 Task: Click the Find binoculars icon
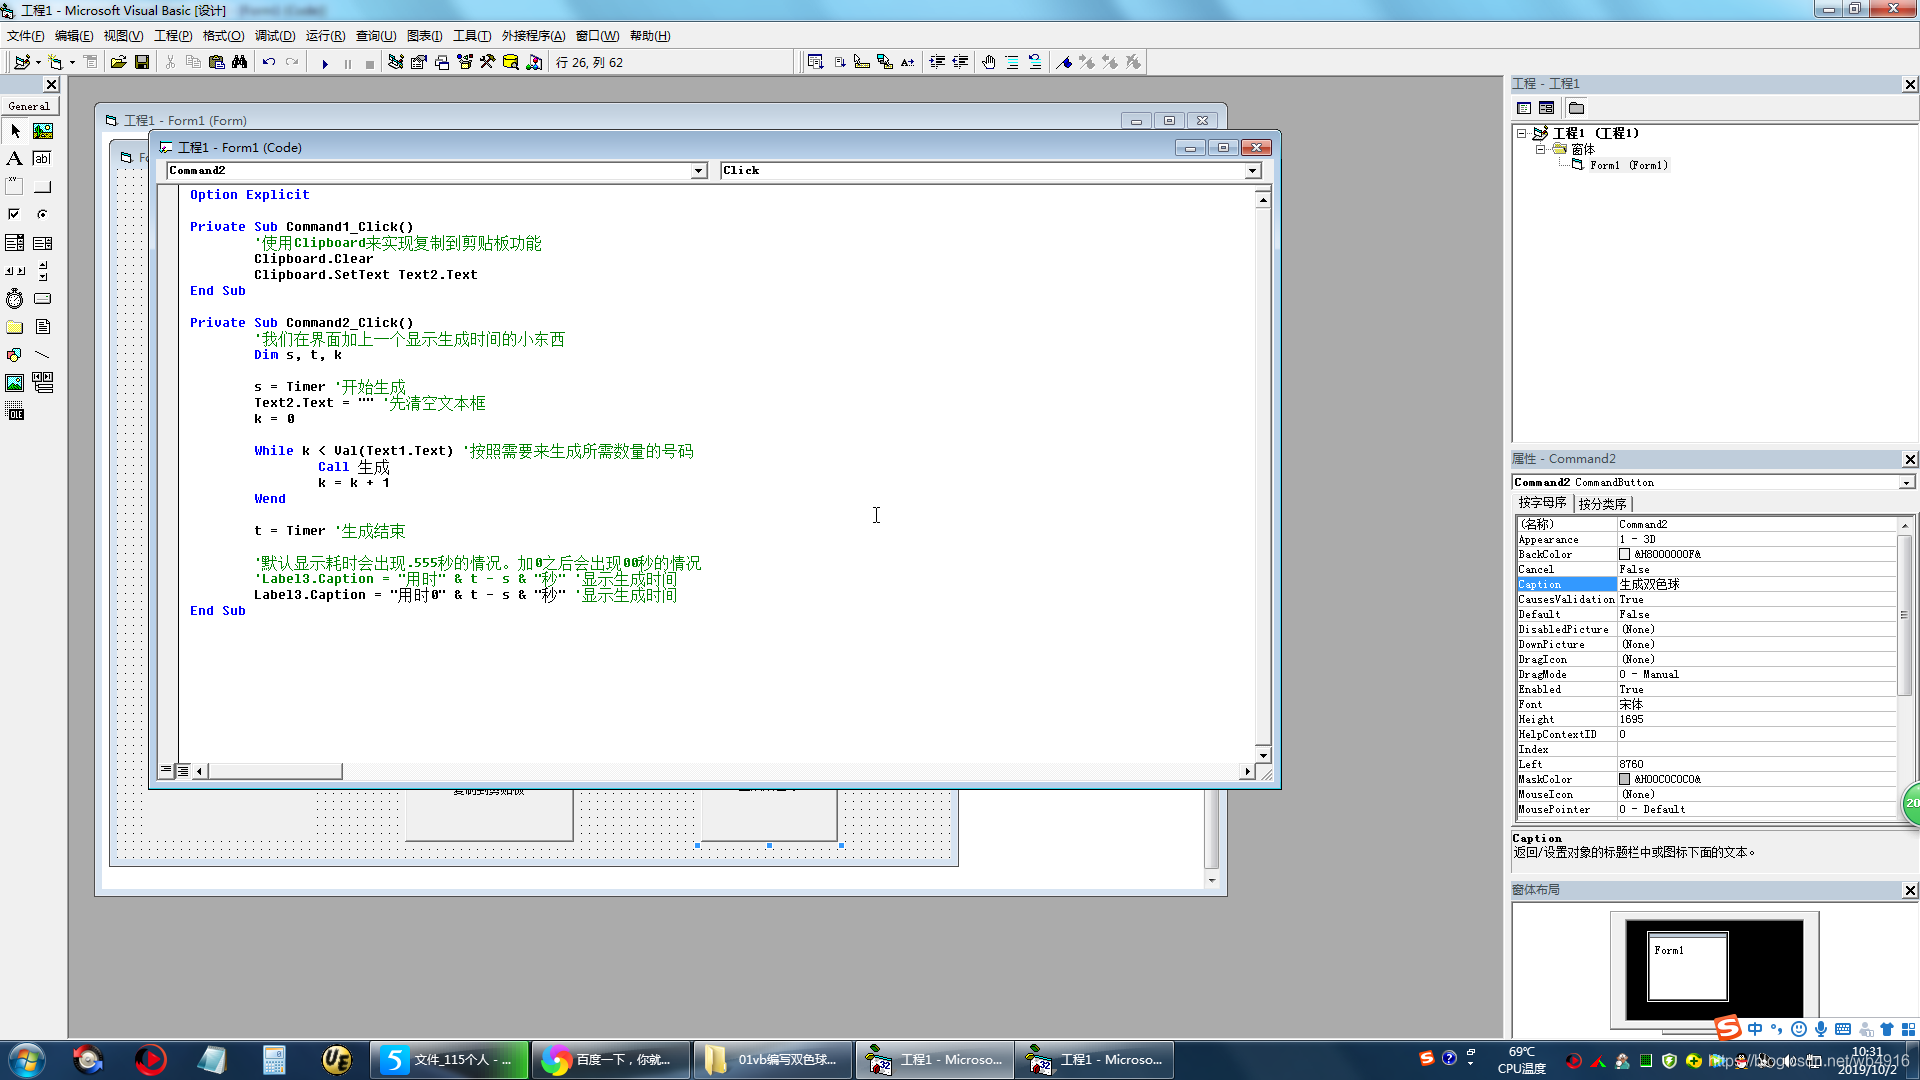pyautogui.click(x=239, y=63)
